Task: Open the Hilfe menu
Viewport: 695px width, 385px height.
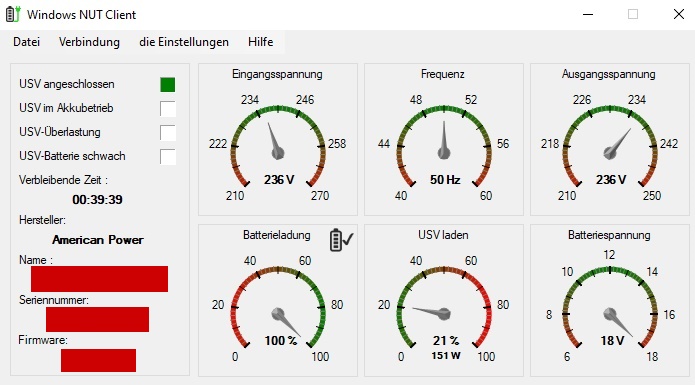Action: pos(261,42)
